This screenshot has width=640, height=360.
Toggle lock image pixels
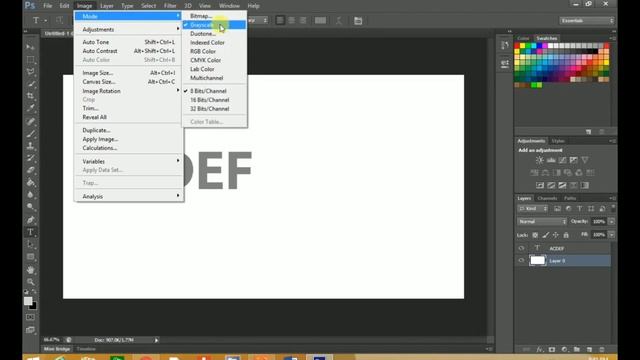pyautogui.click(x=545, y=235)
